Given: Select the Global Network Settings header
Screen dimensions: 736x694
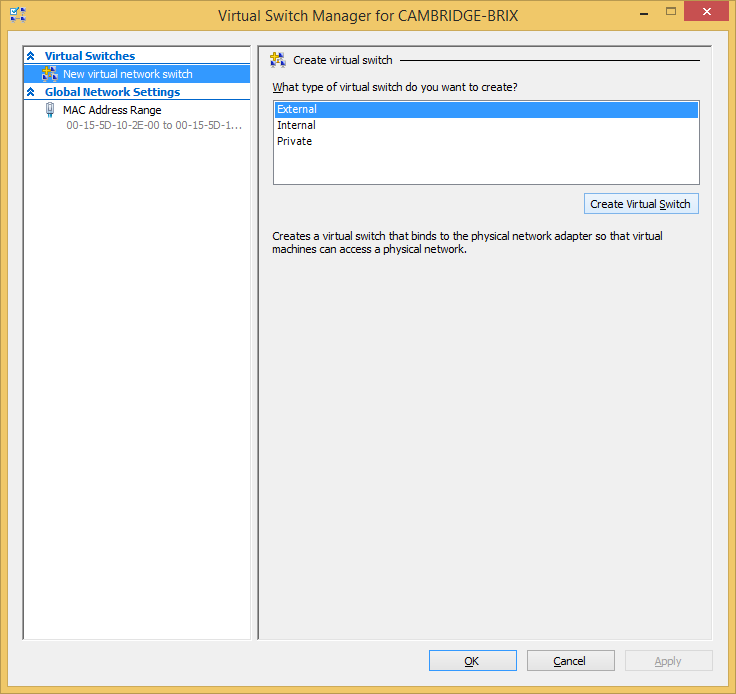Looking at the screenshot, I should tap(112, 92).
